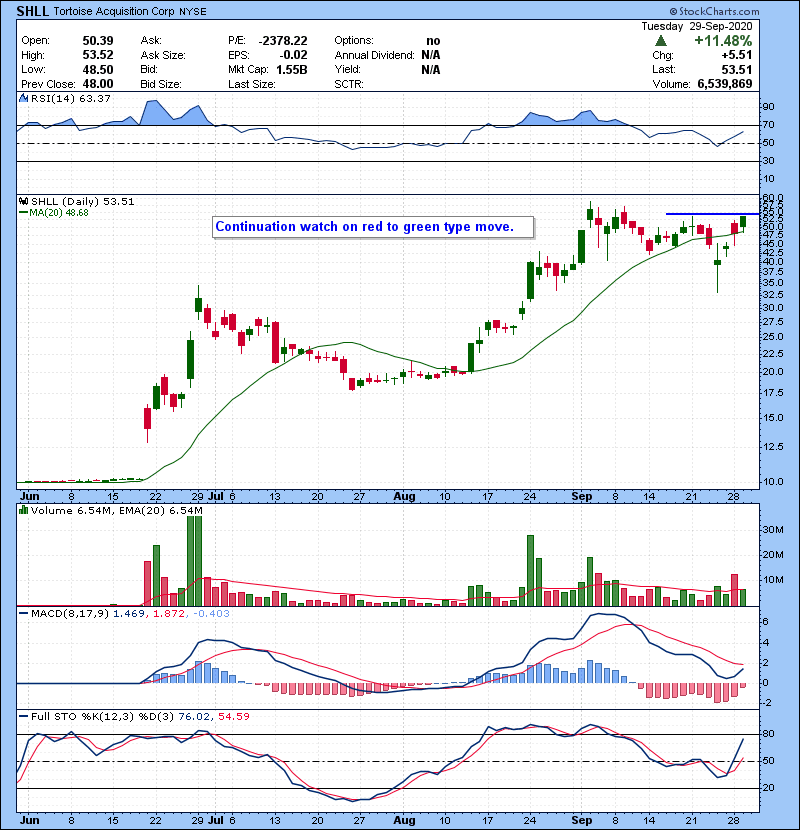Click the Volume 6,539,869 value
Viewport: 800px width, 830px height.
725,84
